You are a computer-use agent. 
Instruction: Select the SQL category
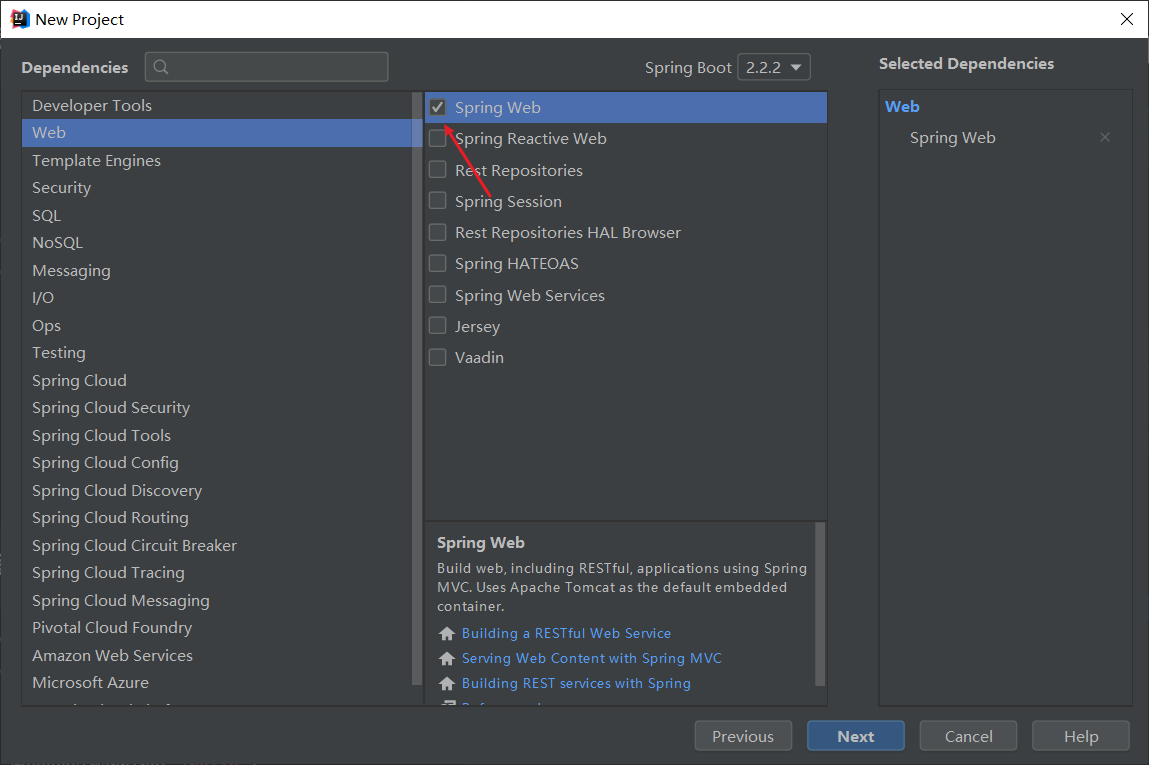[x=46, y=214]
